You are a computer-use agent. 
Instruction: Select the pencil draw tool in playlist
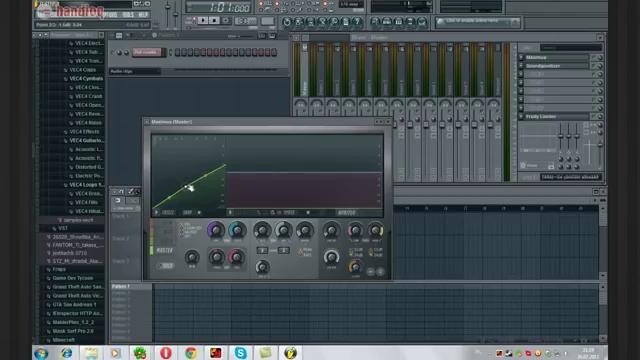(x=131, y=191)
